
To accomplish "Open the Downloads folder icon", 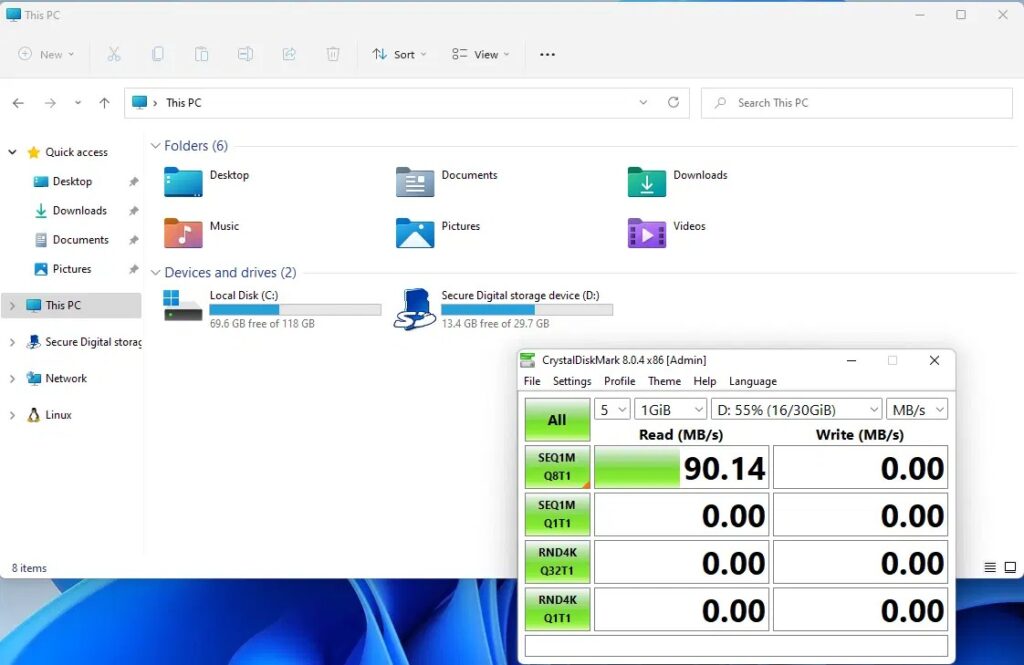I will point(647,182).
